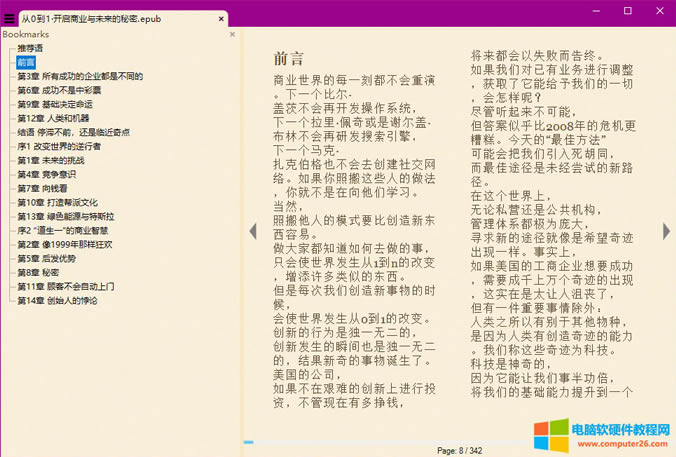Open 第14章 创始人的悖论 chapter

57,300
